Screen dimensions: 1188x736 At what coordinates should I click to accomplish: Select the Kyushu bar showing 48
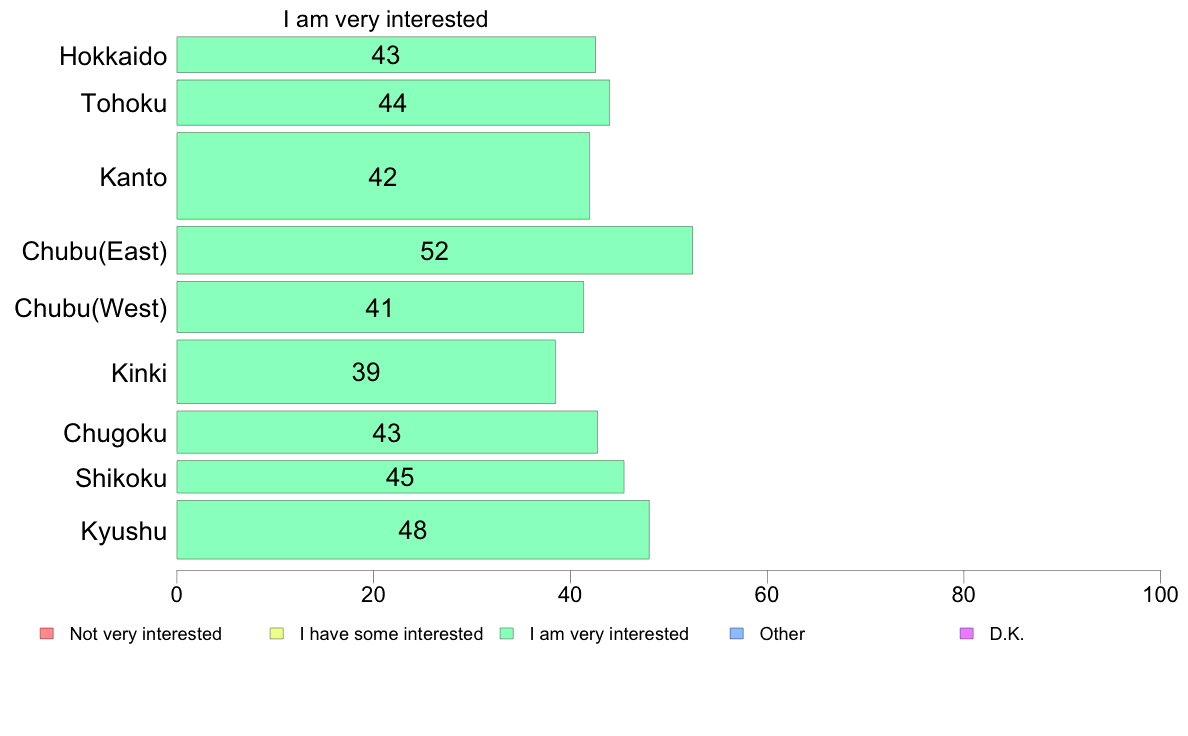(413, 530)
